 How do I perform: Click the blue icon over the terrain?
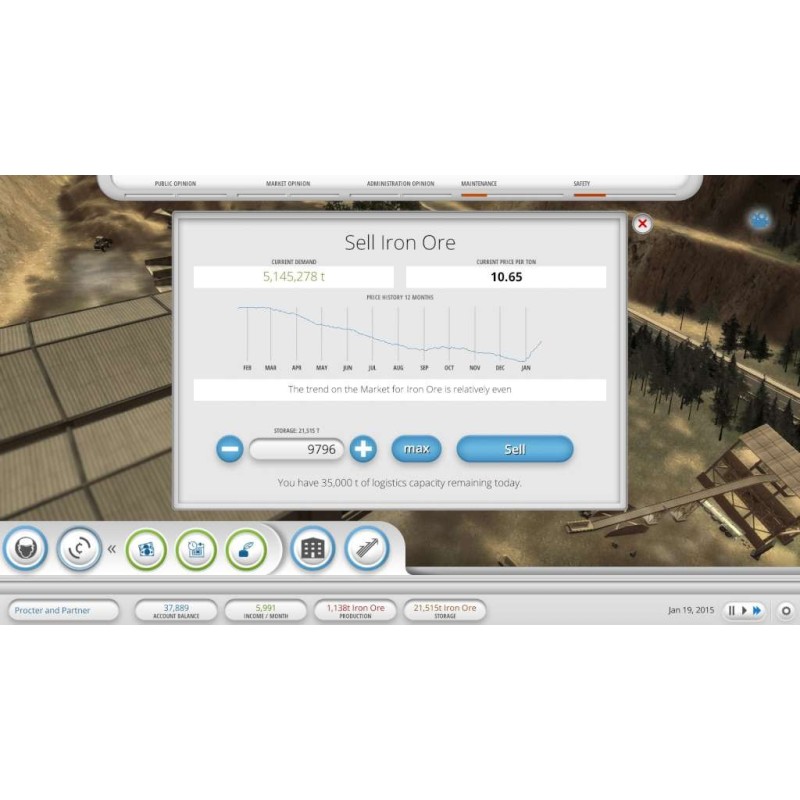click(x=760, y=220)
